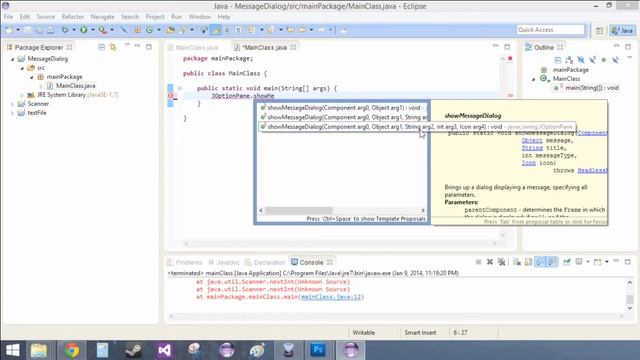
Task: Collapse the src folder in Package Explorer
Action: 22,68
